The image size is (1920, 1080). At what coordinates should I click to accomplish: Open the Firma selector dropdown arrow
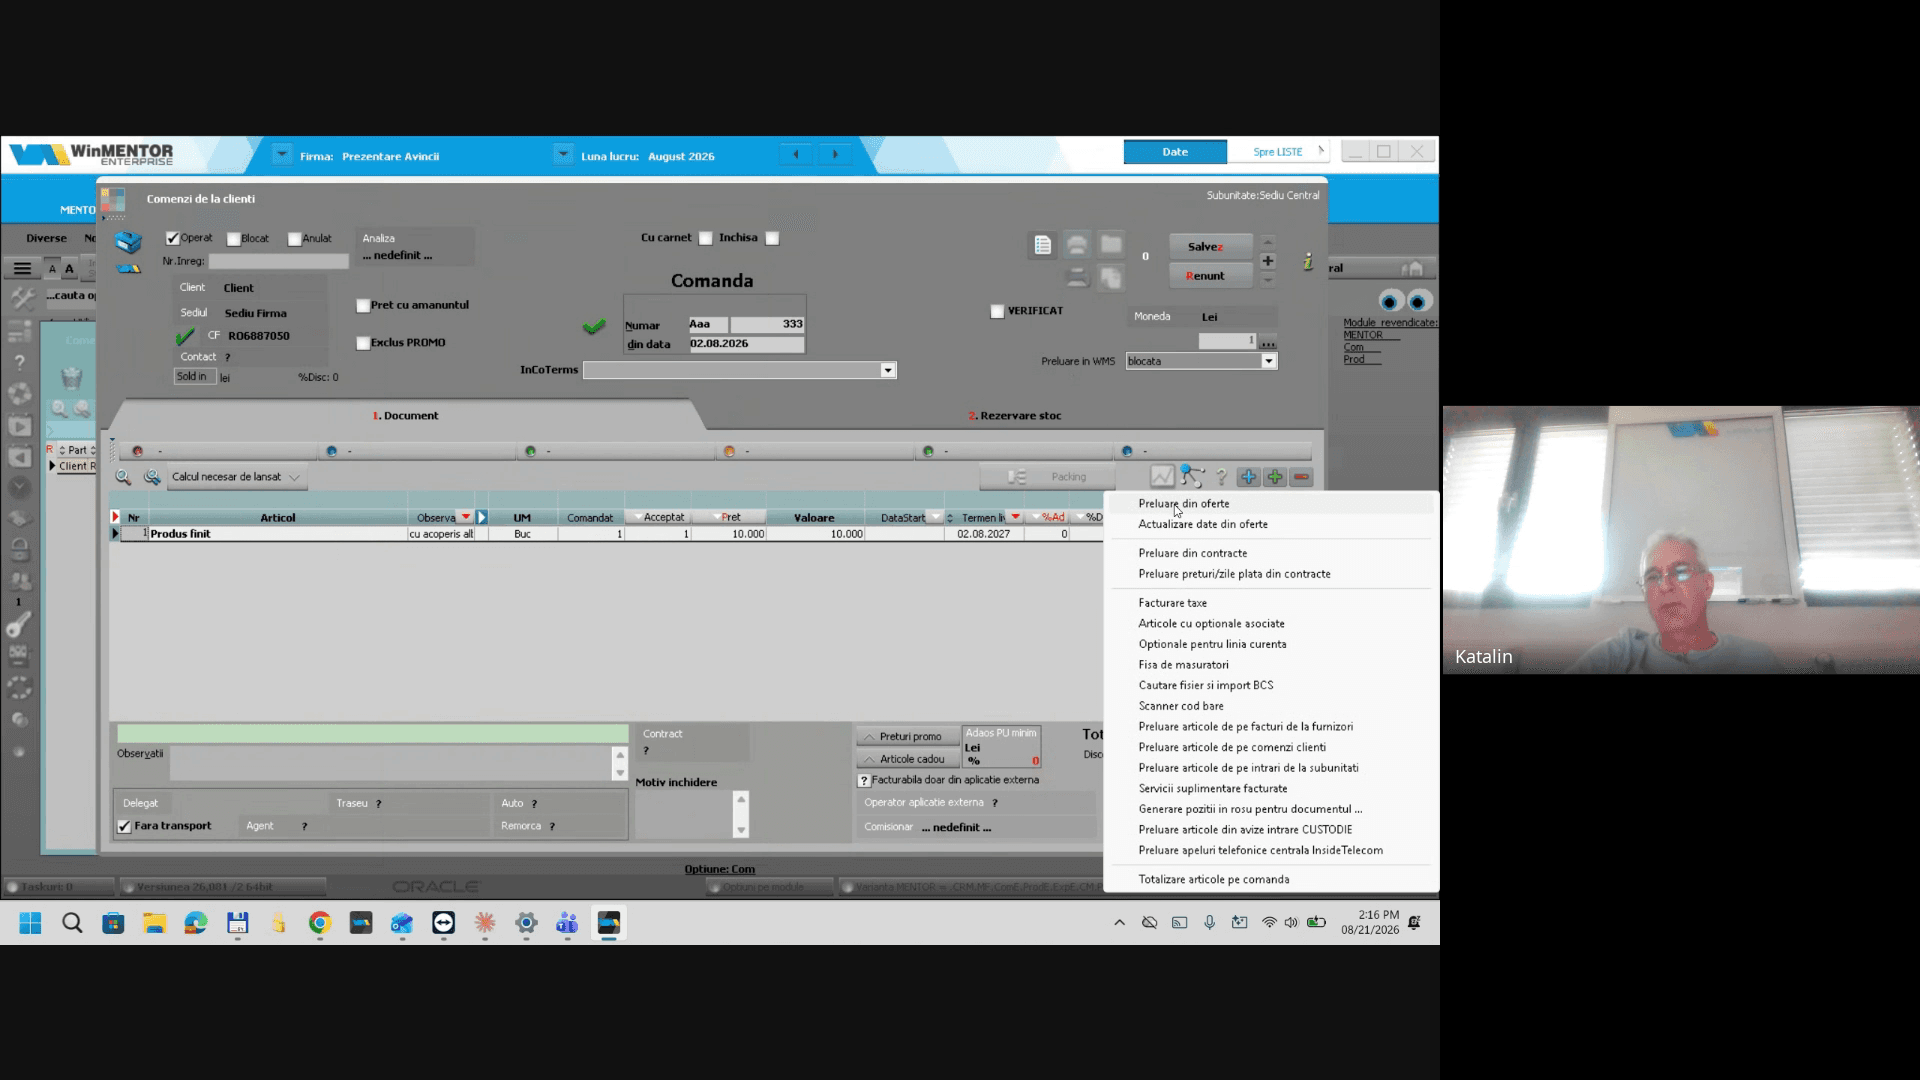pyautogui.click(x=282, y=155)
